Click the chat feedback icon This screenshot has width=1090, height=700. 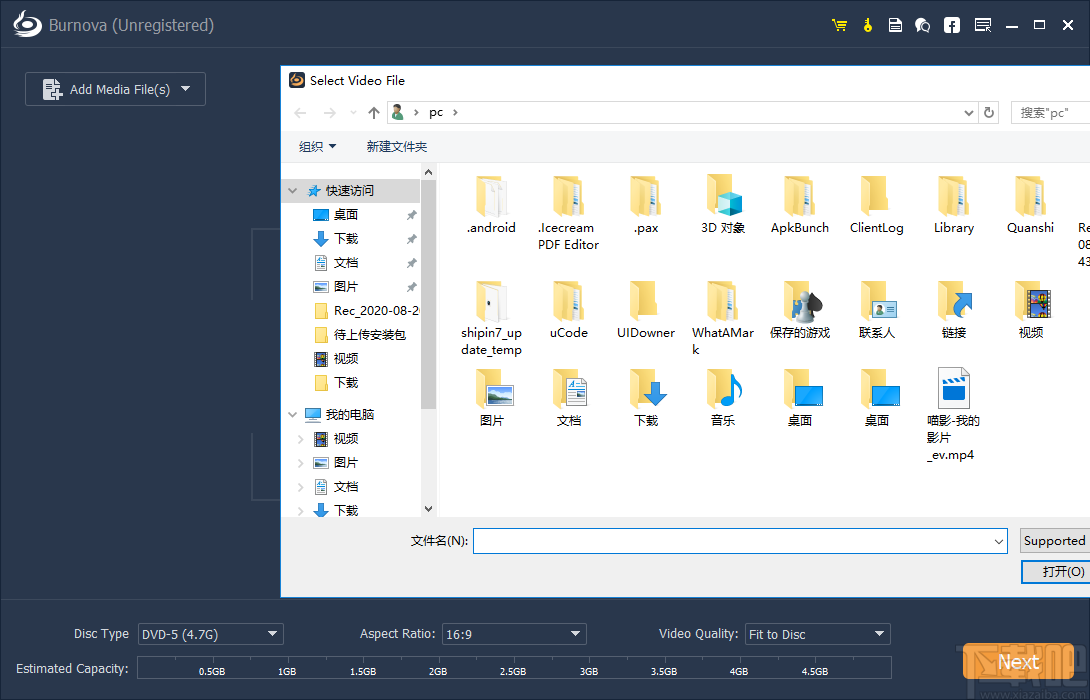tap(923, 25)
